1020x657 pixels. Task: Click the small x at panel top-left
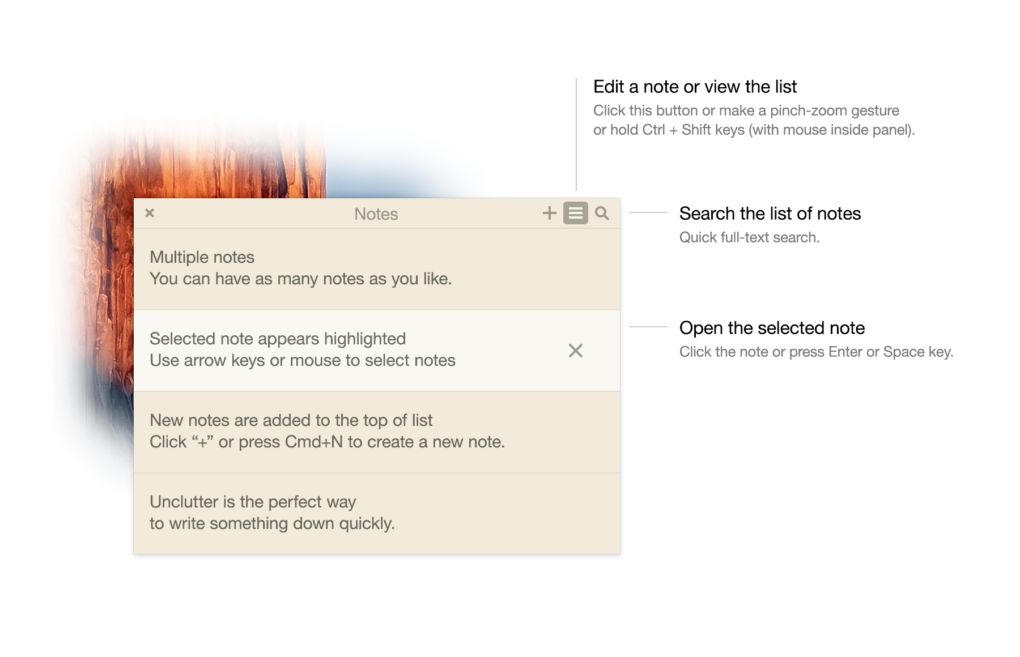coord(149,213)
